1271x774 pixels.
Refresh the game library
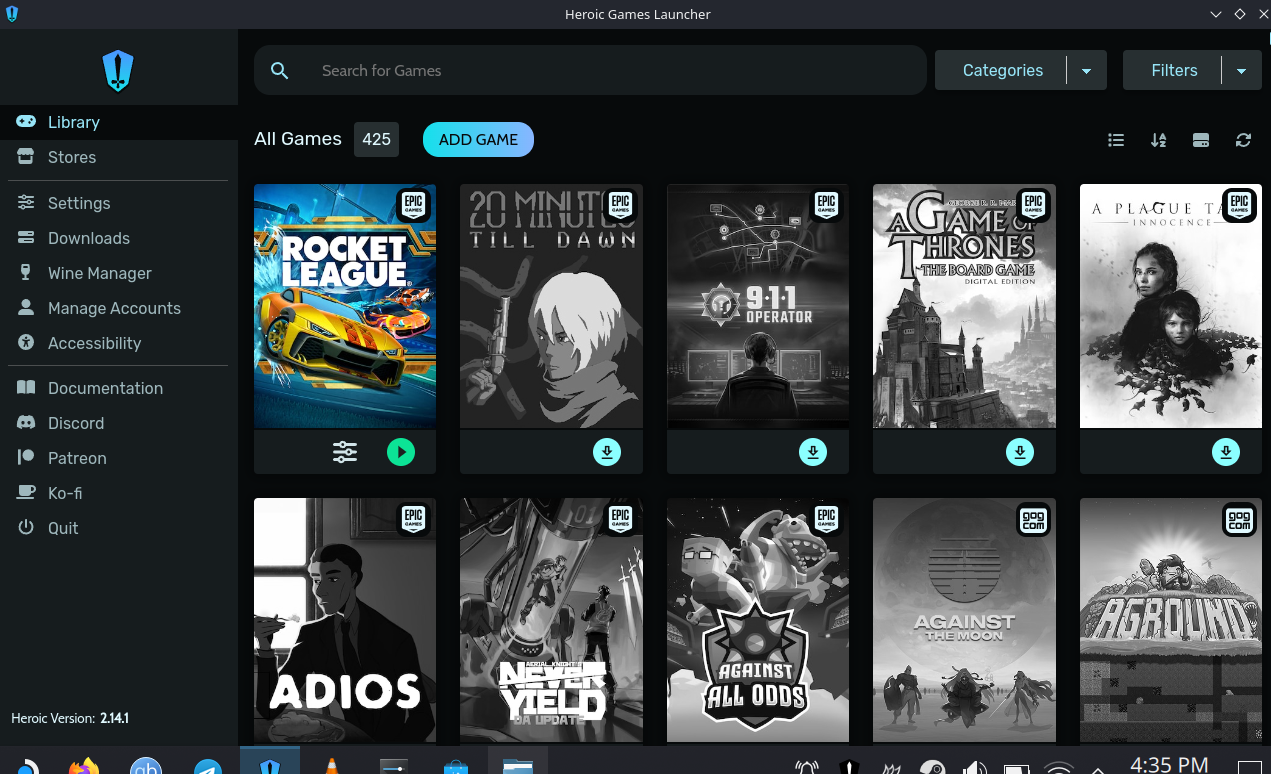1243,140
